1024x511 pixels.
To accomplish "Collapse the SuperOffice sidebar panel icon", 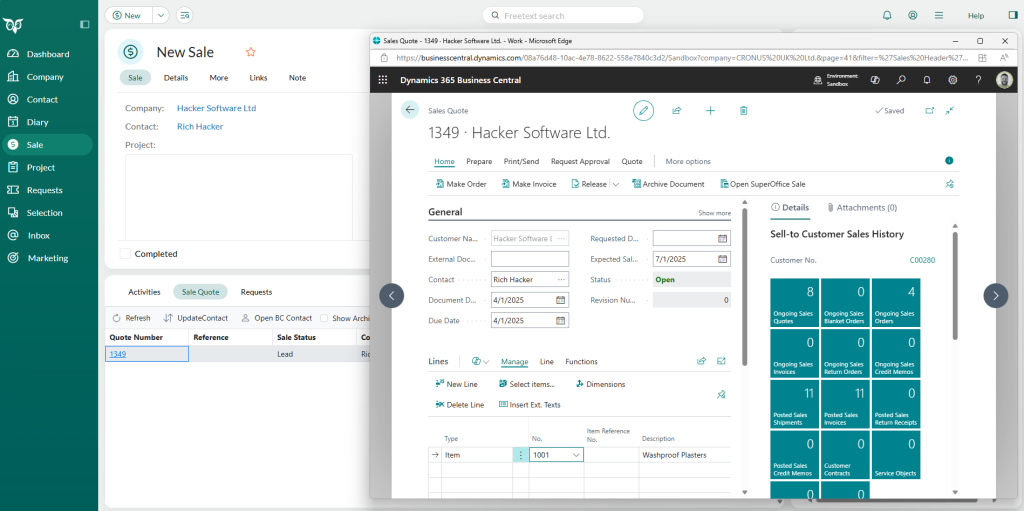I will tap(84, 24).
